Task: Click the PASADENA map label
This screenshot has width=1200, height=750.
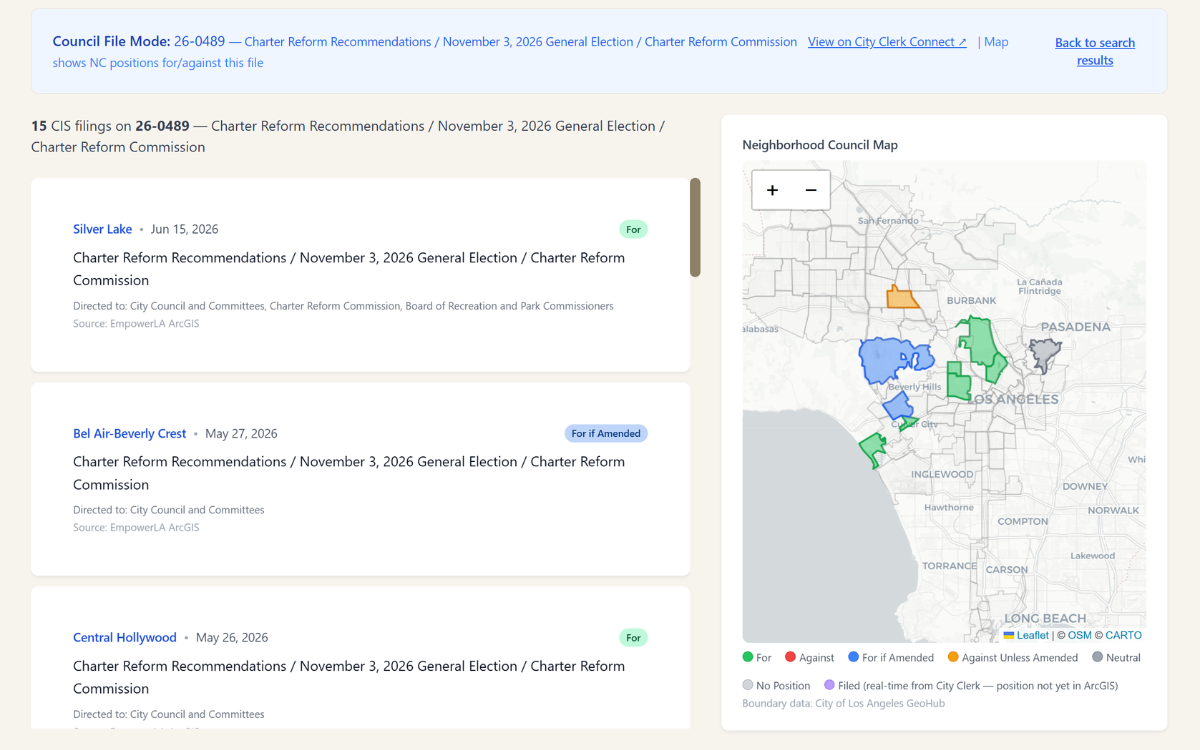Action: point(1075,327)
